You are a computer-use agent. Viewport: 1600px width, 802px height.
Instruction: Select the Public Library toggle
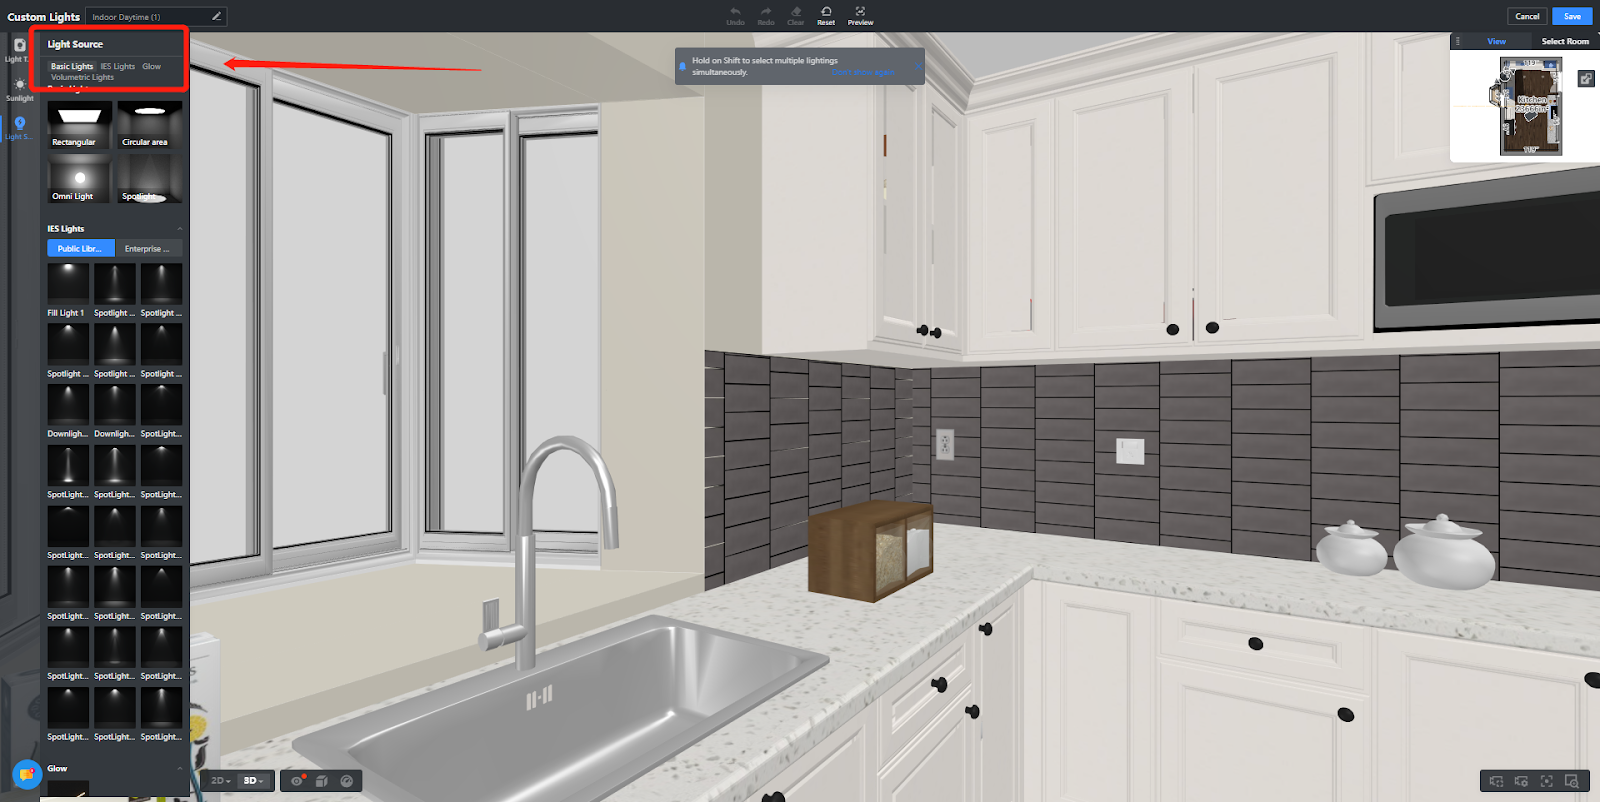click(80, 248)
